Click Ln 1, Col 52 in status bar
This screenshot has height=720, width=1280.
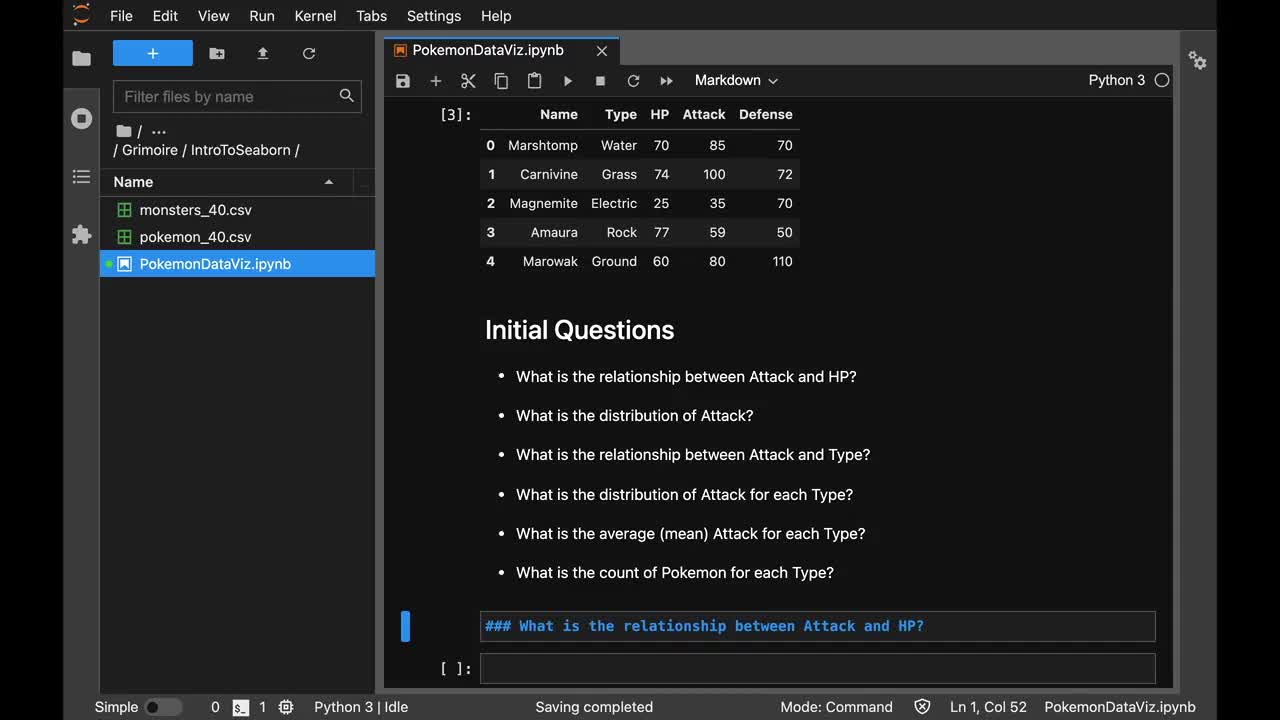(988, 707)
